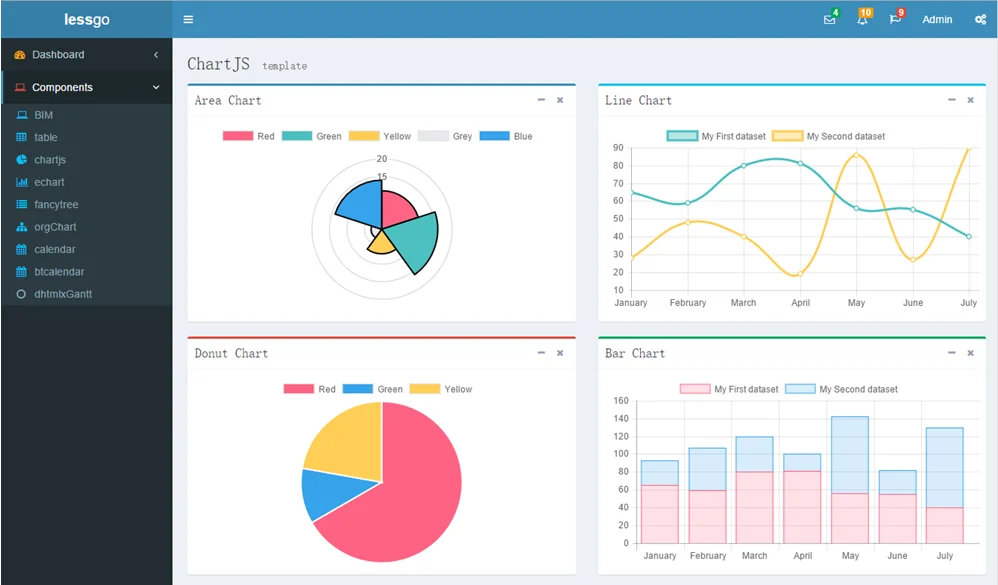998x585 pixels.
Task: Toggle Yellow segment in Donut Chart legend
Action: tap(441, 389)
